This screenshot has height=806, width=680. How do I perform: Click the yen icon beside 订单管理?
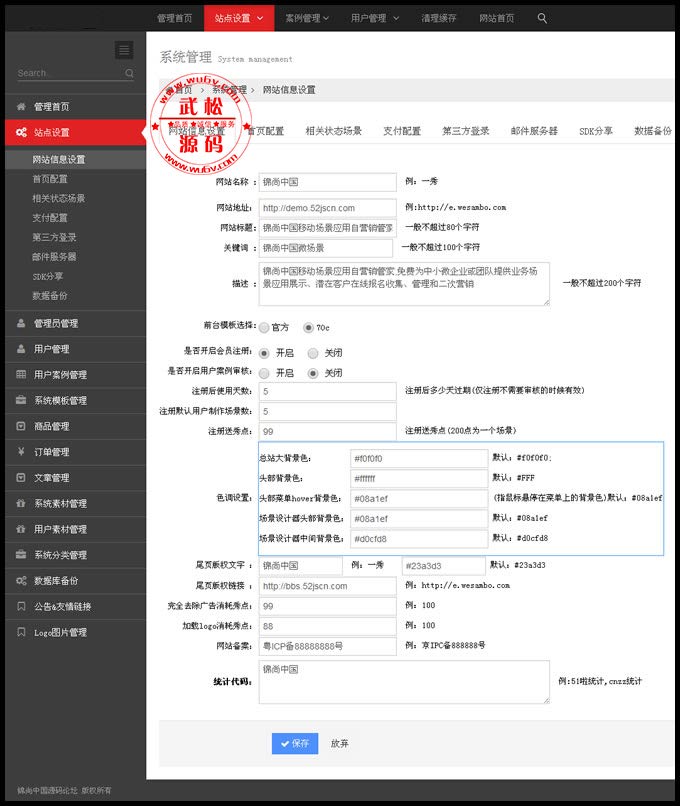pyautogui.click(x=21, y=452)
